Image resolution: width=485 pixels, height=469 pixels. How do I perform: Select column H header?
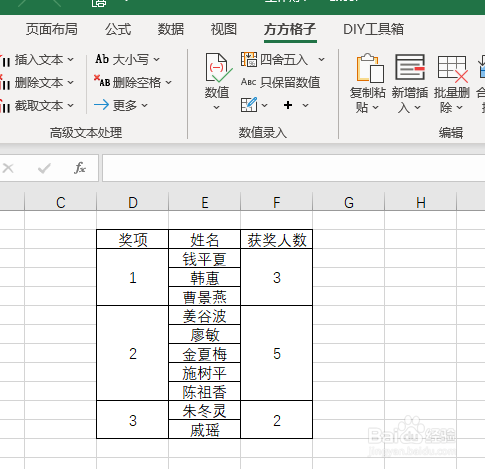tap(421, 202)
